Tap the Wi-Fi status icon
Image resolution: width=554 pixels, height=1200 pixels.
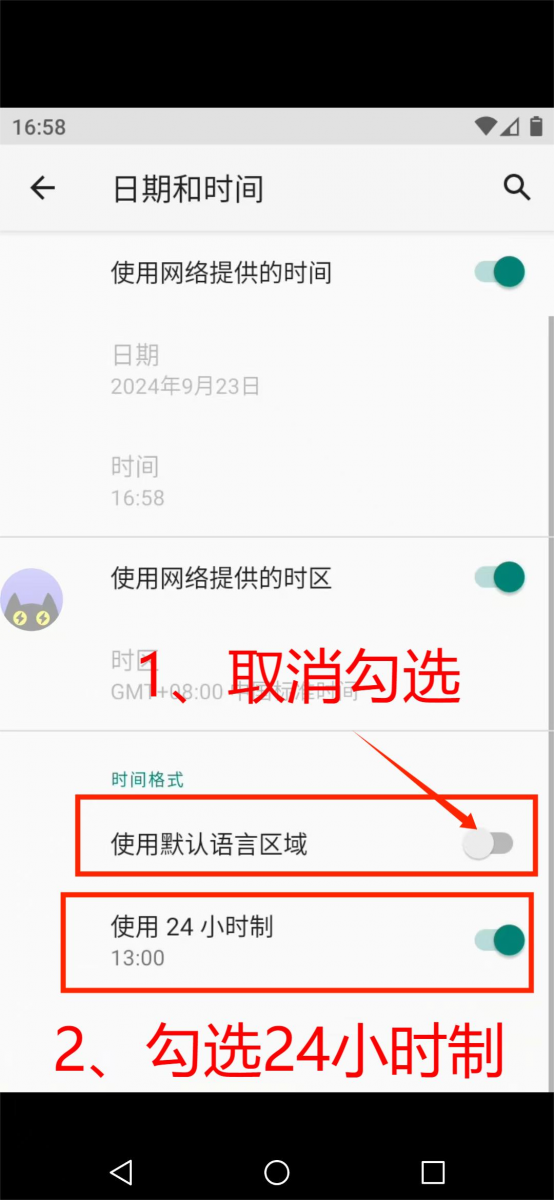487,126
